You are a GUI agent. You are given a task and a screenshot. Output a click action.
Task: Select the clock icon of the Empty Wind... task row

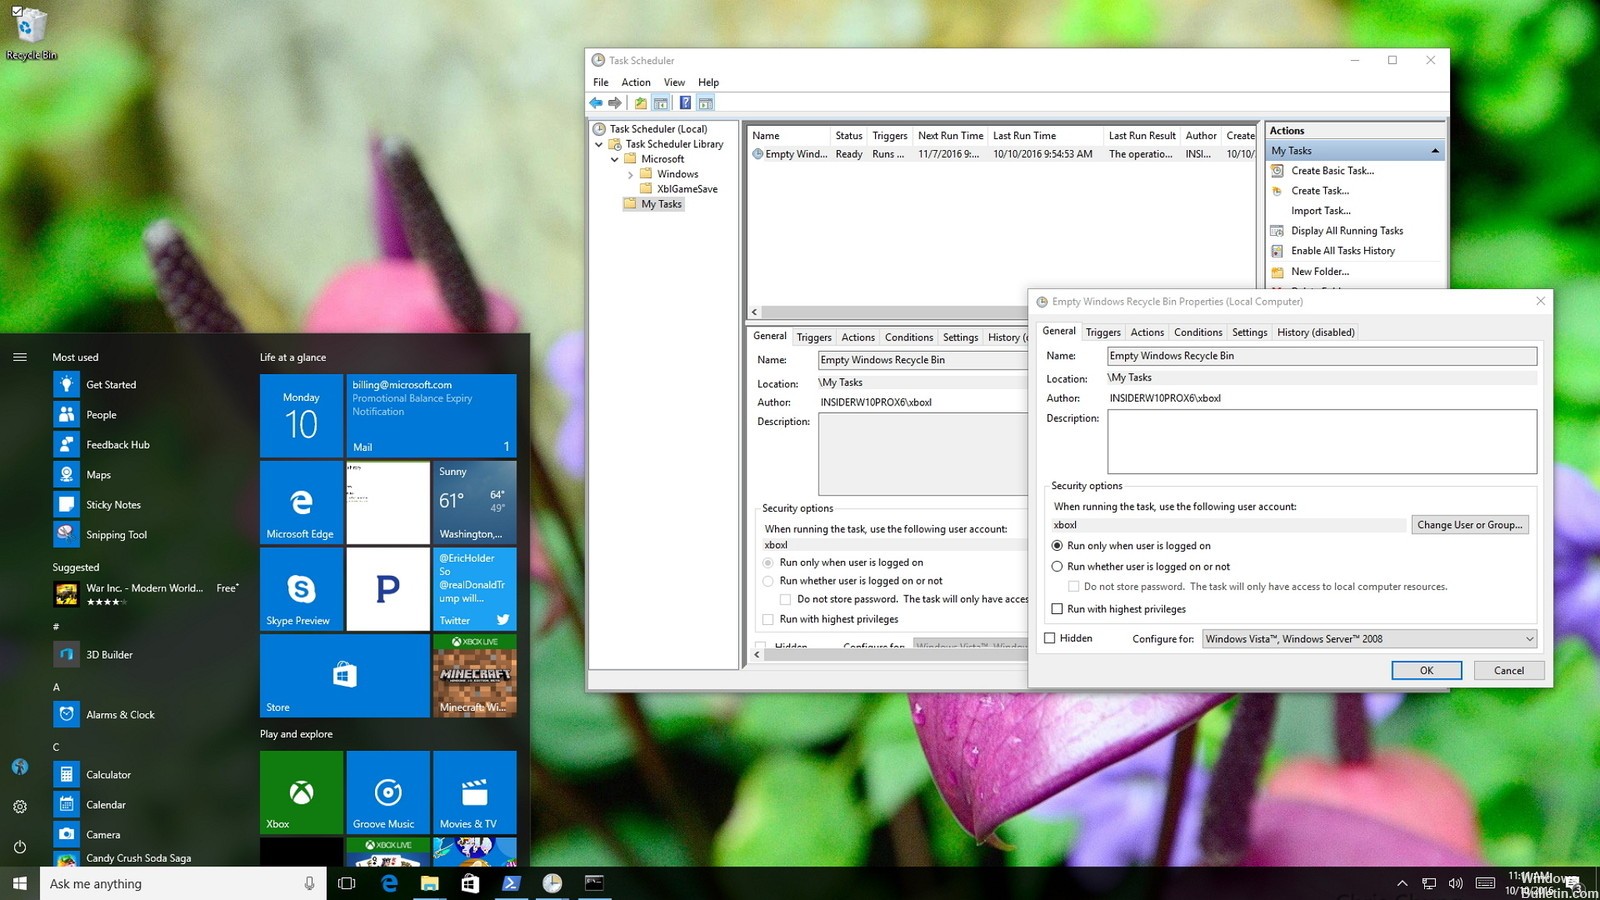(x=758, y=154)
